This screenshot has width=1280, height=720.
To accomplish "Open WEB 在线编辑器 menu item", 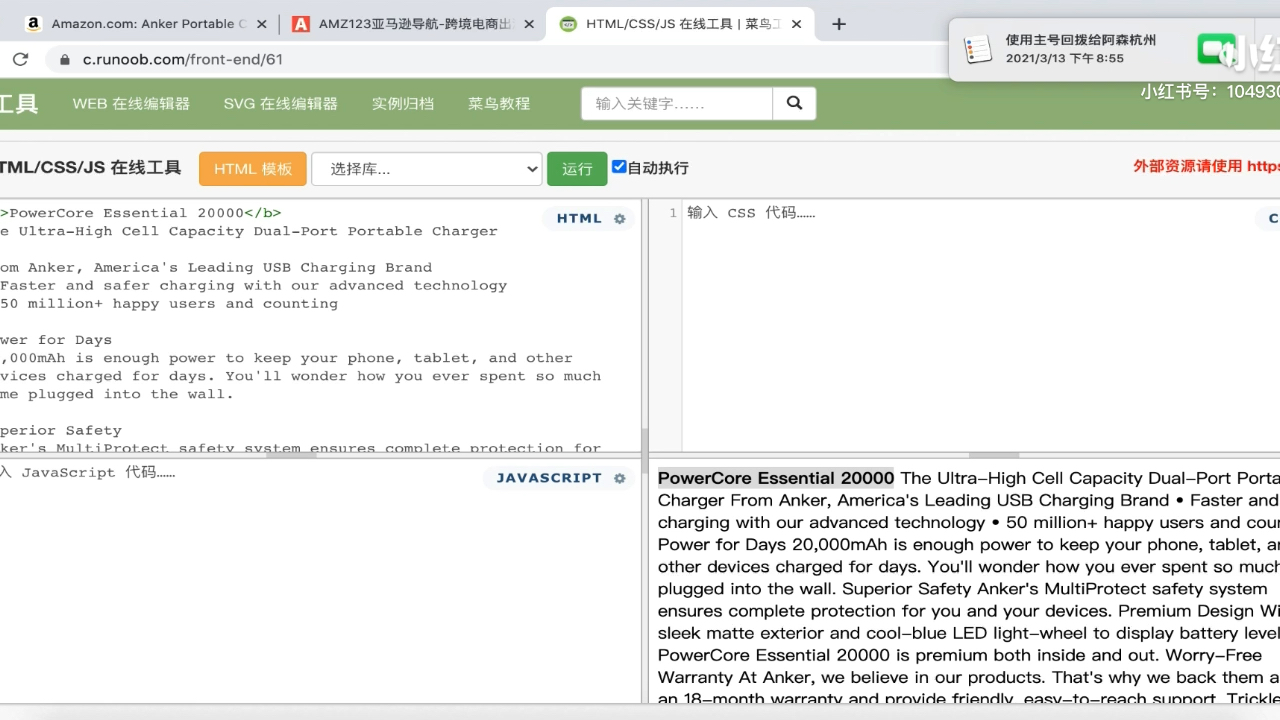I will click(x=131, y=103).
